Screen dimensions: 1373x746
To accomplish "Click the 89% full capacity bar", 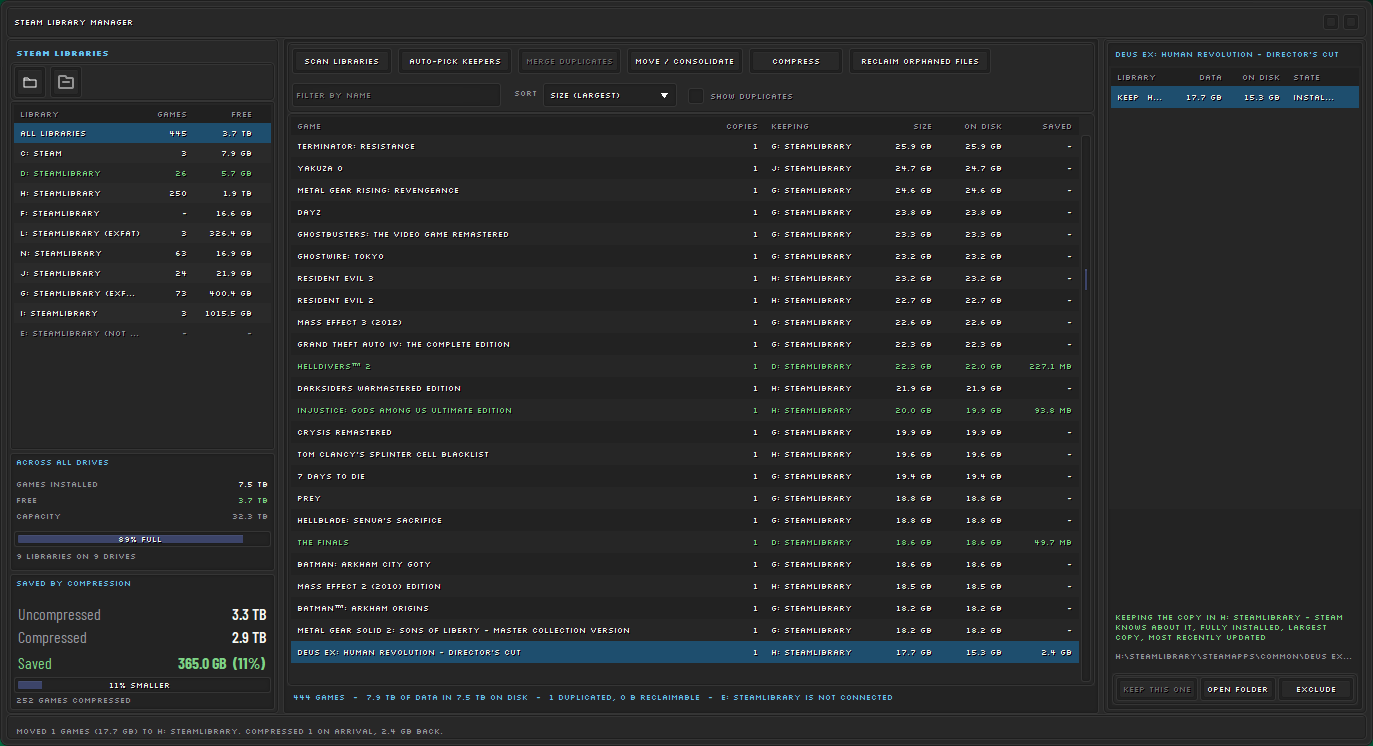I will tap(142, 539).
